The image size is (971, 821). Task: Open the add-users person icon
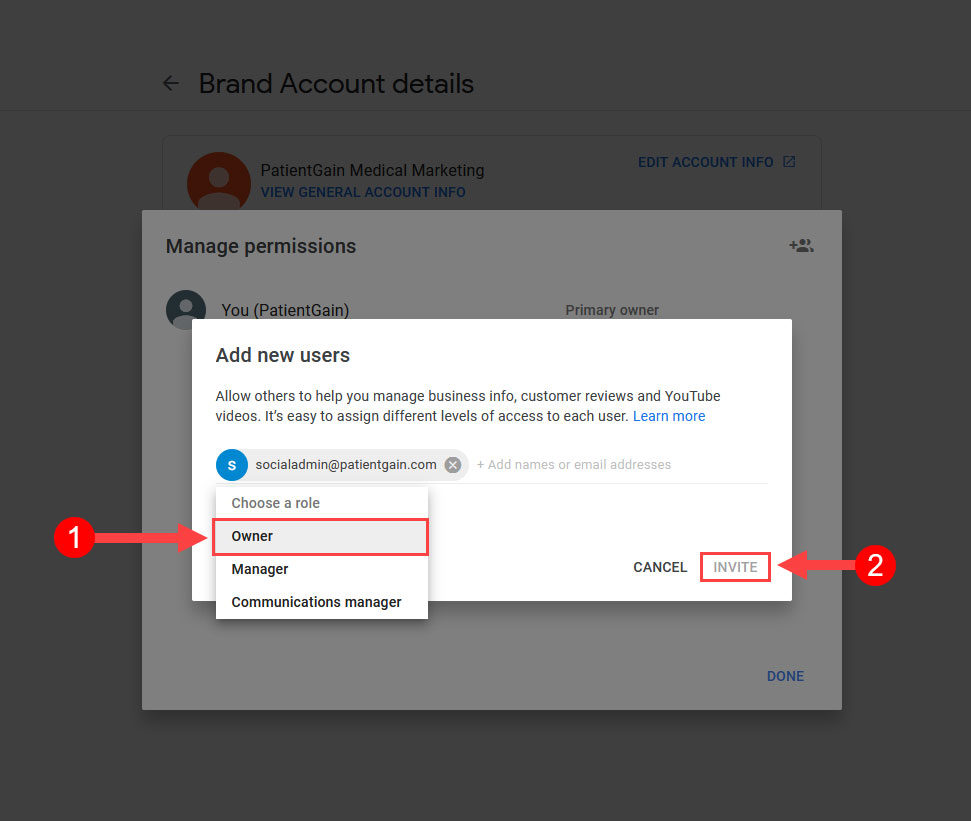800,245
